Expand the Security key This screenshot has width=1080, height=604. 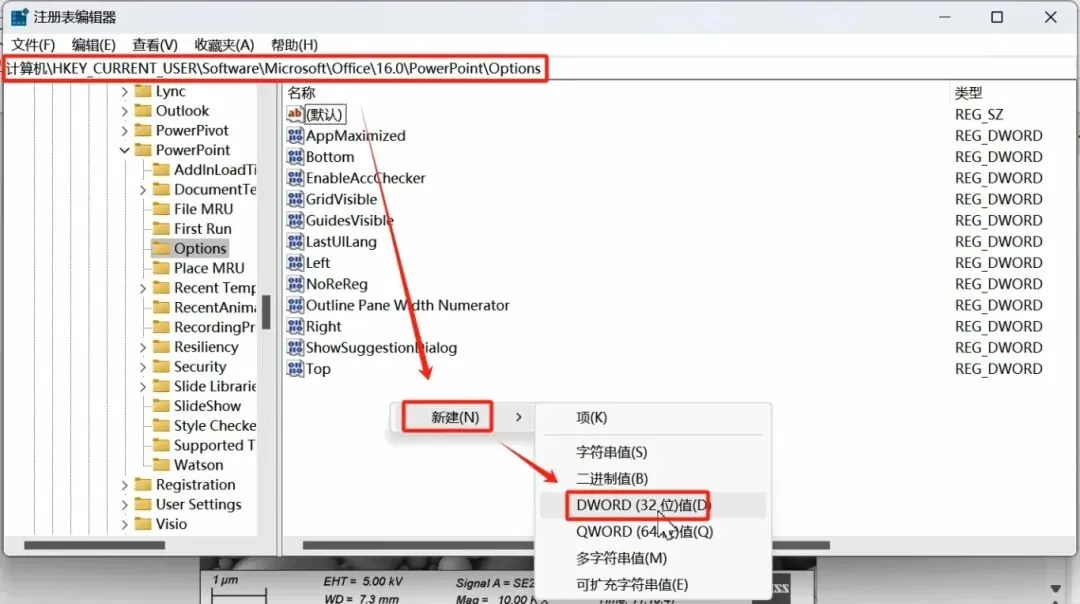(x=143, y=367)
